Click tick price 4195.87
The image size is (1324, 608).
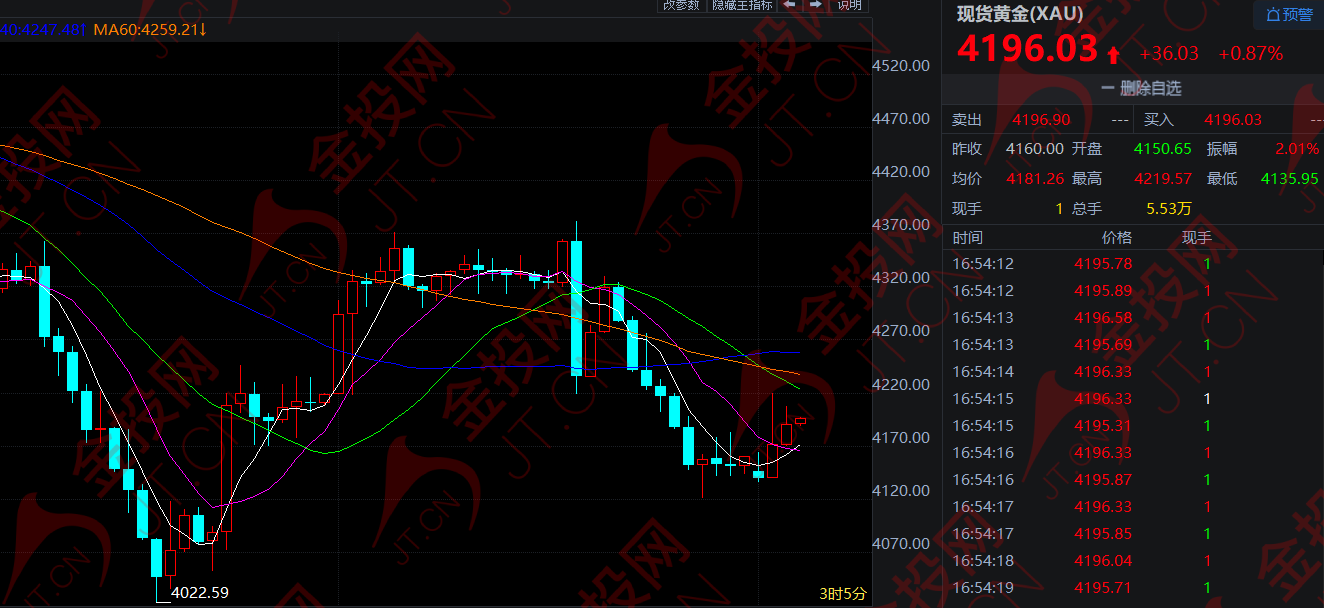[1103, 480]
